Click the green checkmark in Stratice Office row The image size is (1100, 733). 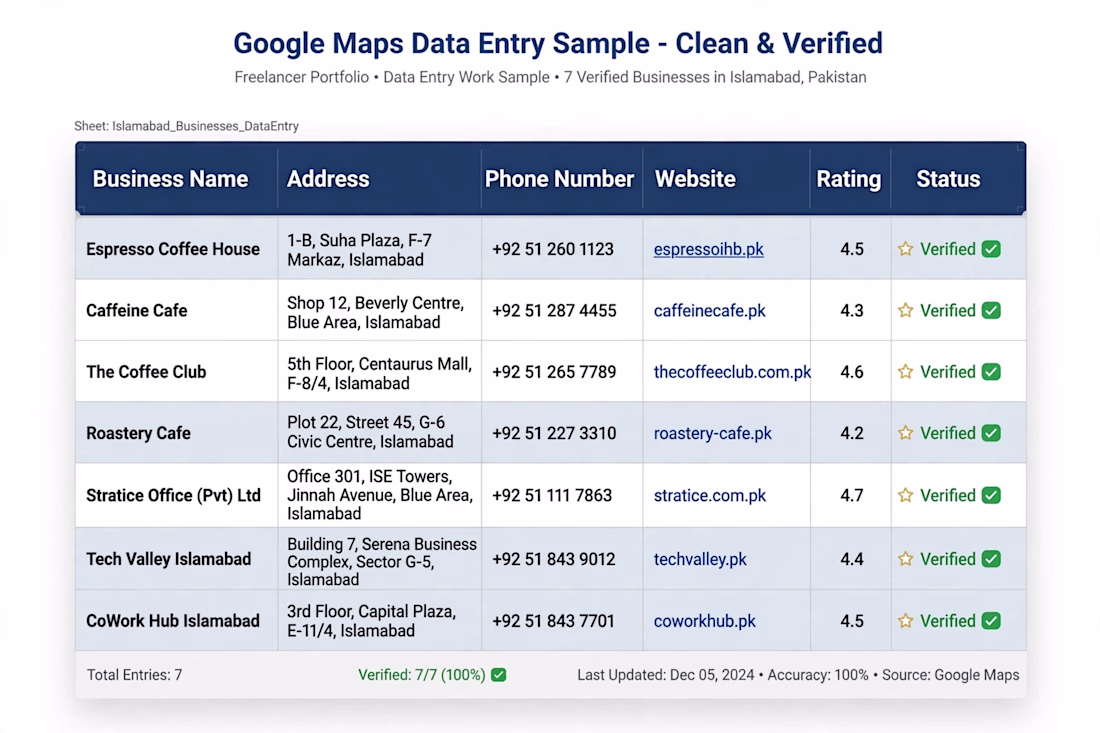[x=991, y=495]
